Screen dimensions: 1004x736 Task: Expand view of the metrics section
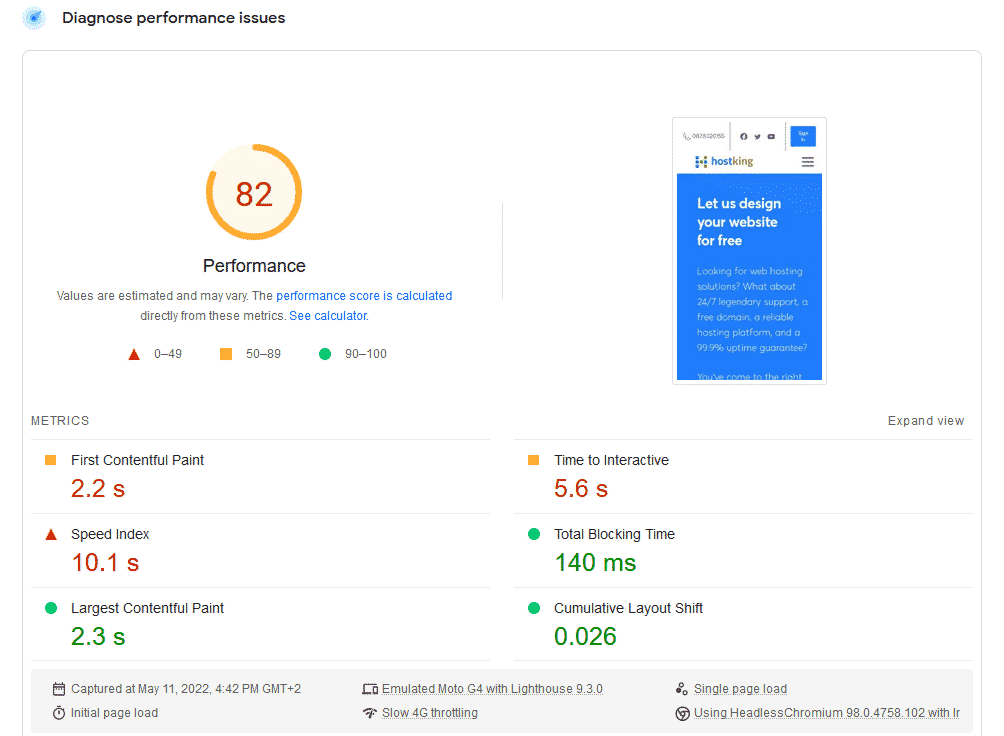(x=925, y=421)
